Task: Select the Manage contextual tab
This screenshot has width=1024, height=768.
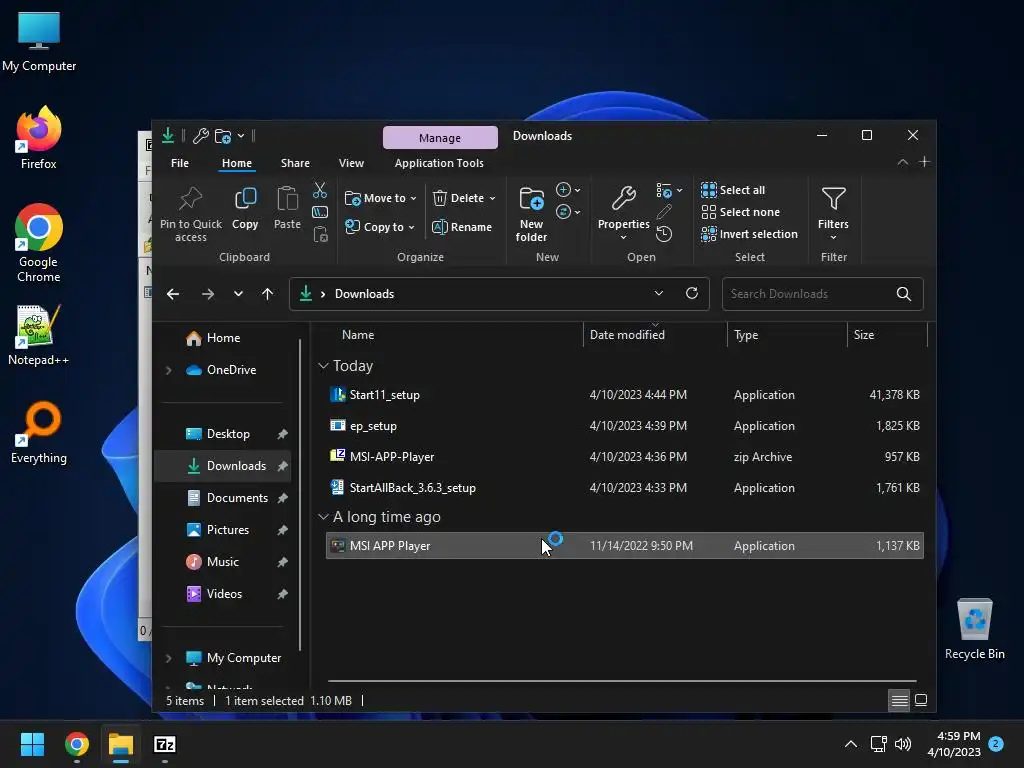Action: tap(440, 138)
